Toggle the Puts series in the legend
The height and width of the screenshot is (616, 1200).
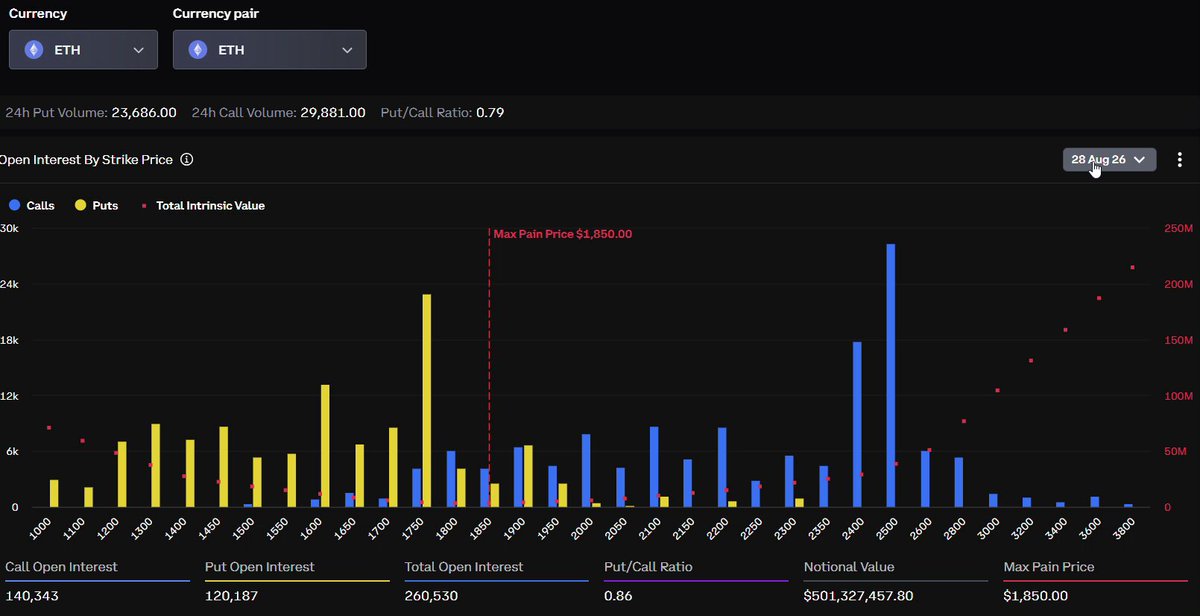point(96,205)
